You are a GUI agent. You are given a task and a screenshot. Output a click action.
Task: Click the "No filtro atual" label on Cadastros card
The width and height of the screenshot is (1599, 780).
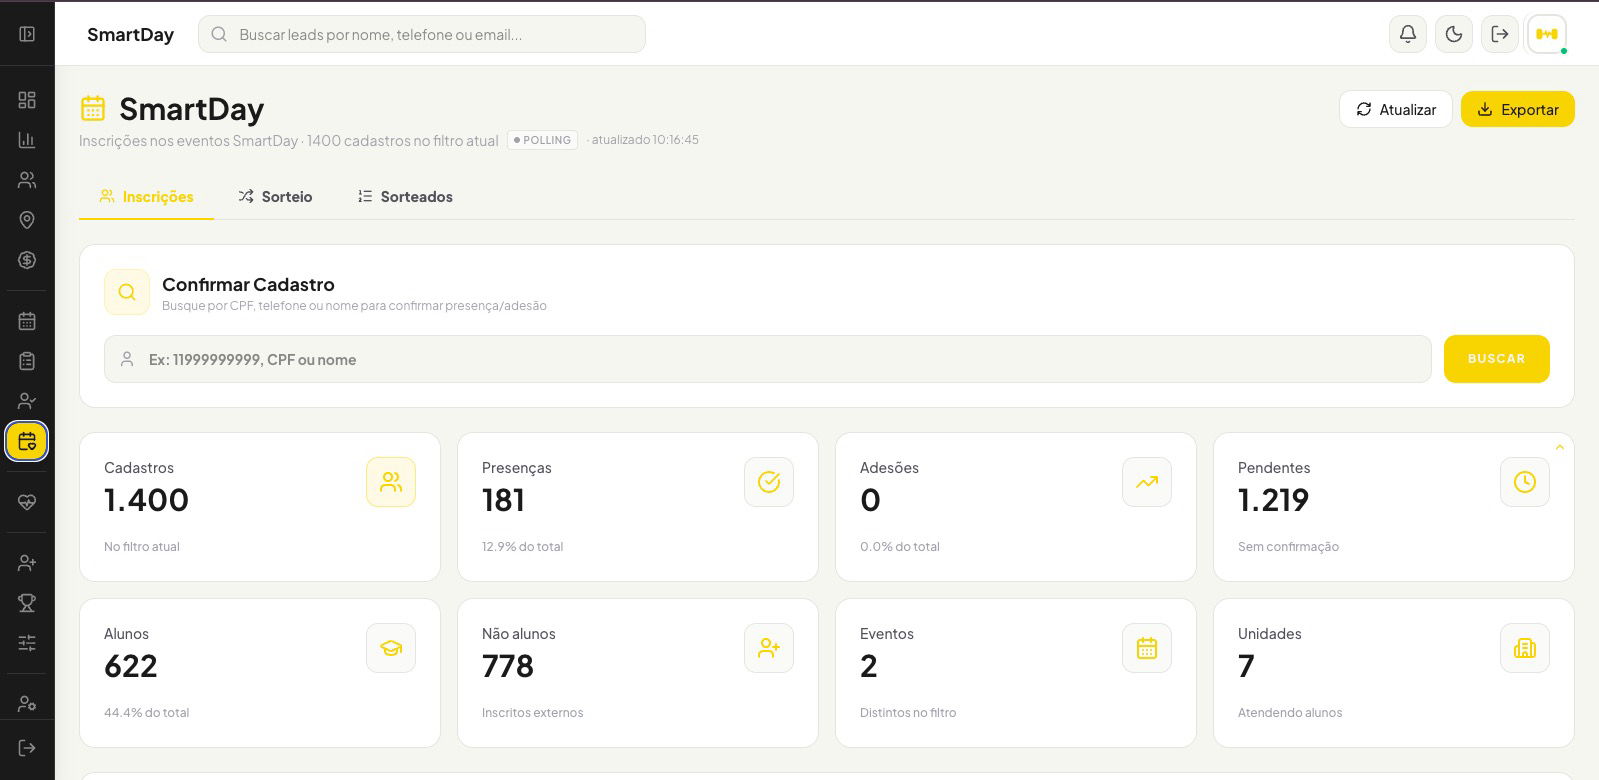point(142,547)
